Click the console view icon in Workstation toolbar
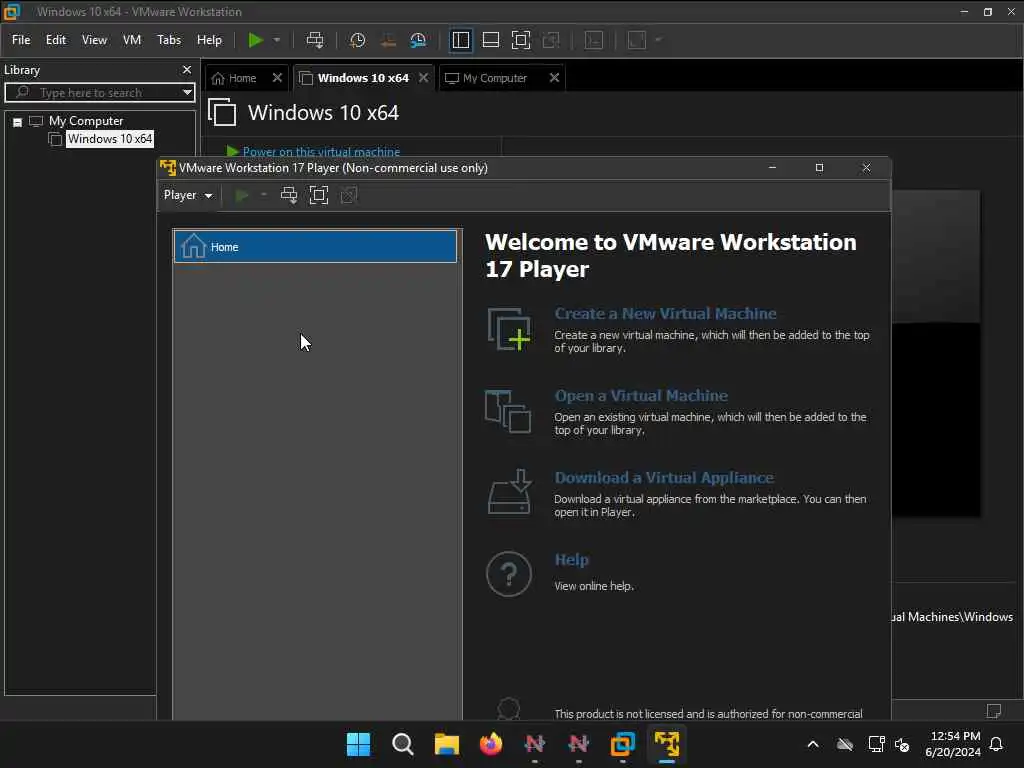1024x768 pixels. coord(594,40)
